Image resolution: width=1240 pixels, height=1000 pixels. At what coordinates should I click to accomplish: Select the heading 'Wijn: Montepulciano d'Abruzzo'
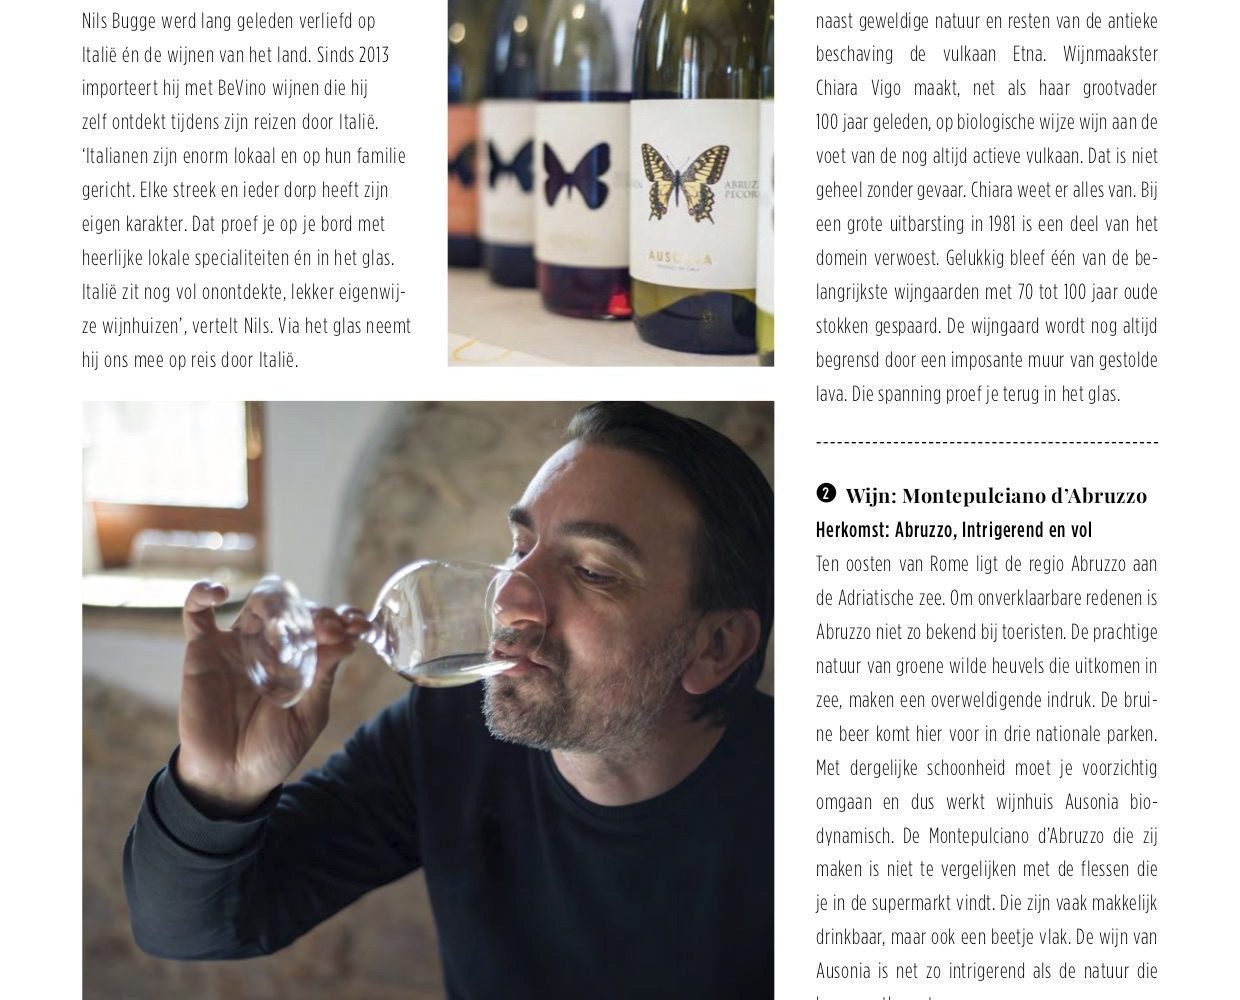pyautogui.click(x=996, y=495)
